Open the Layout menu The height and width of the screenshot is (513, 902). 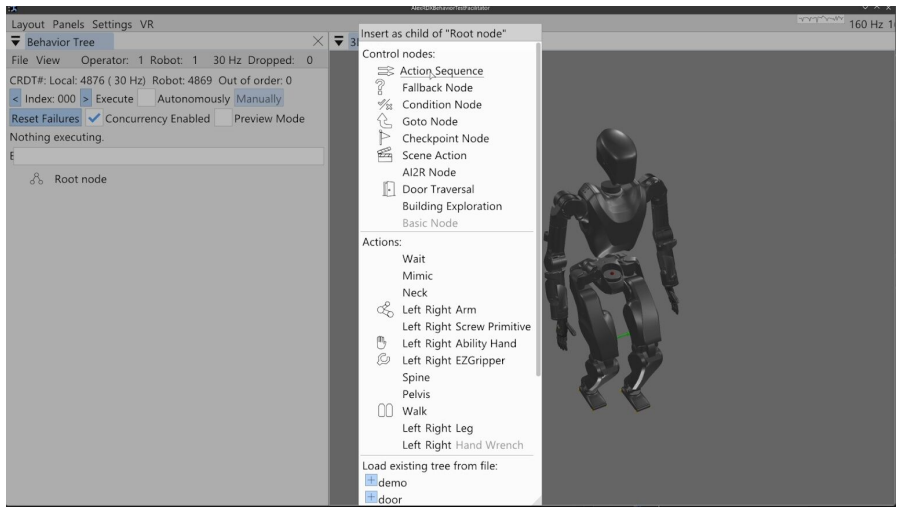pyautogui.click(x=28, y=24)
